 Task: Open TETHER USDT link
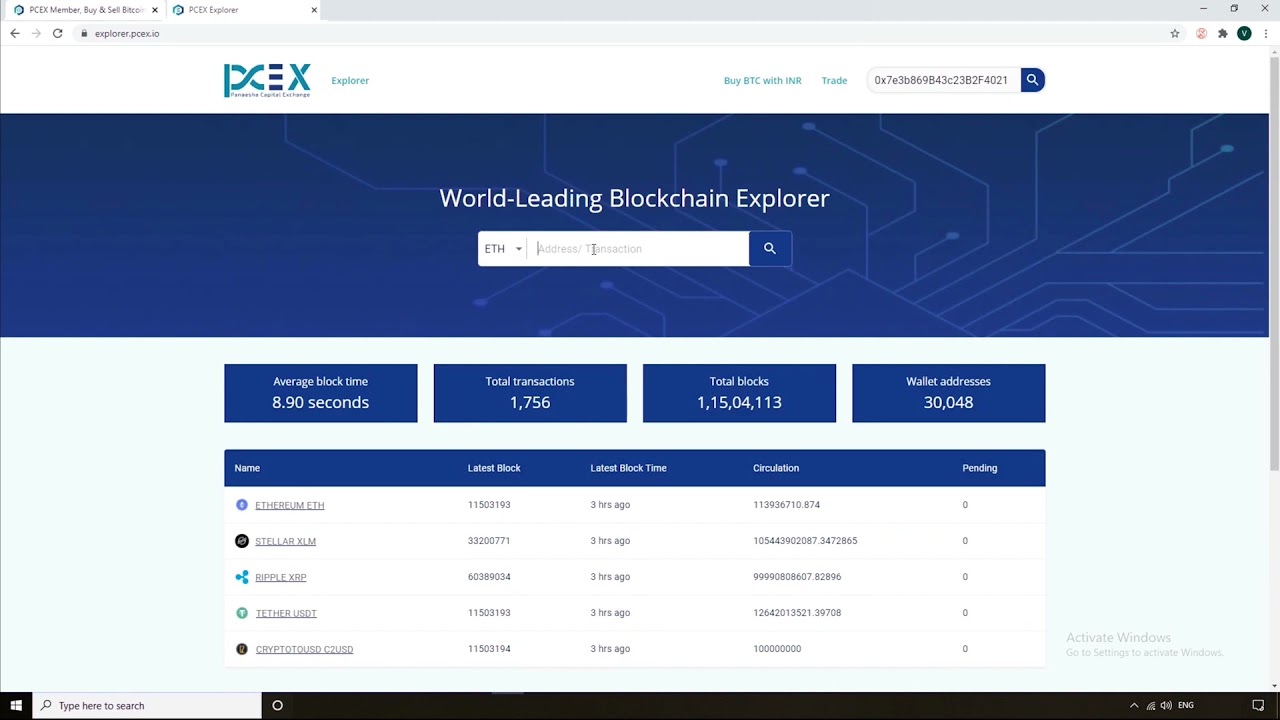[285, 613]
